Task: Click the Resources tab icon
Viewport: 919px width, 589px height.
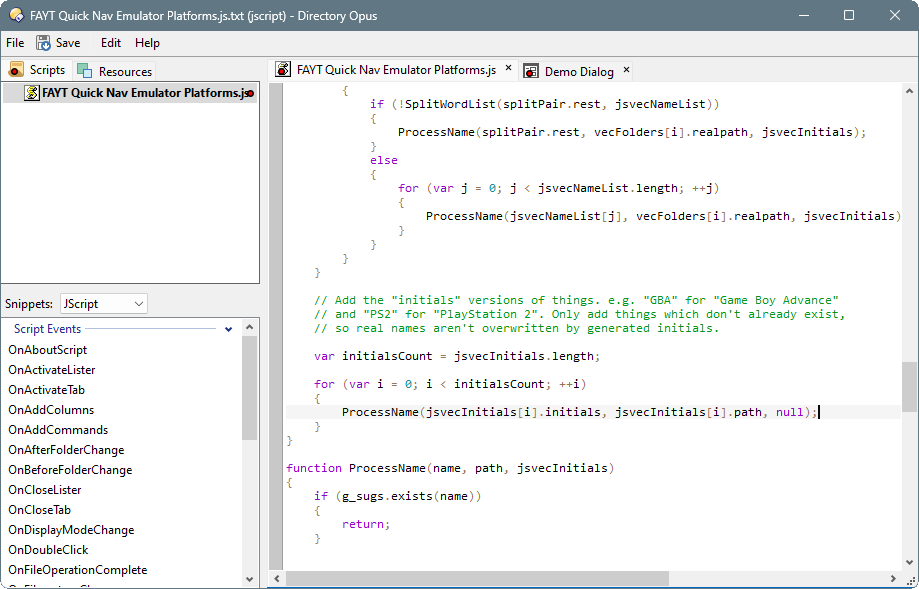Action: (84, 71)
